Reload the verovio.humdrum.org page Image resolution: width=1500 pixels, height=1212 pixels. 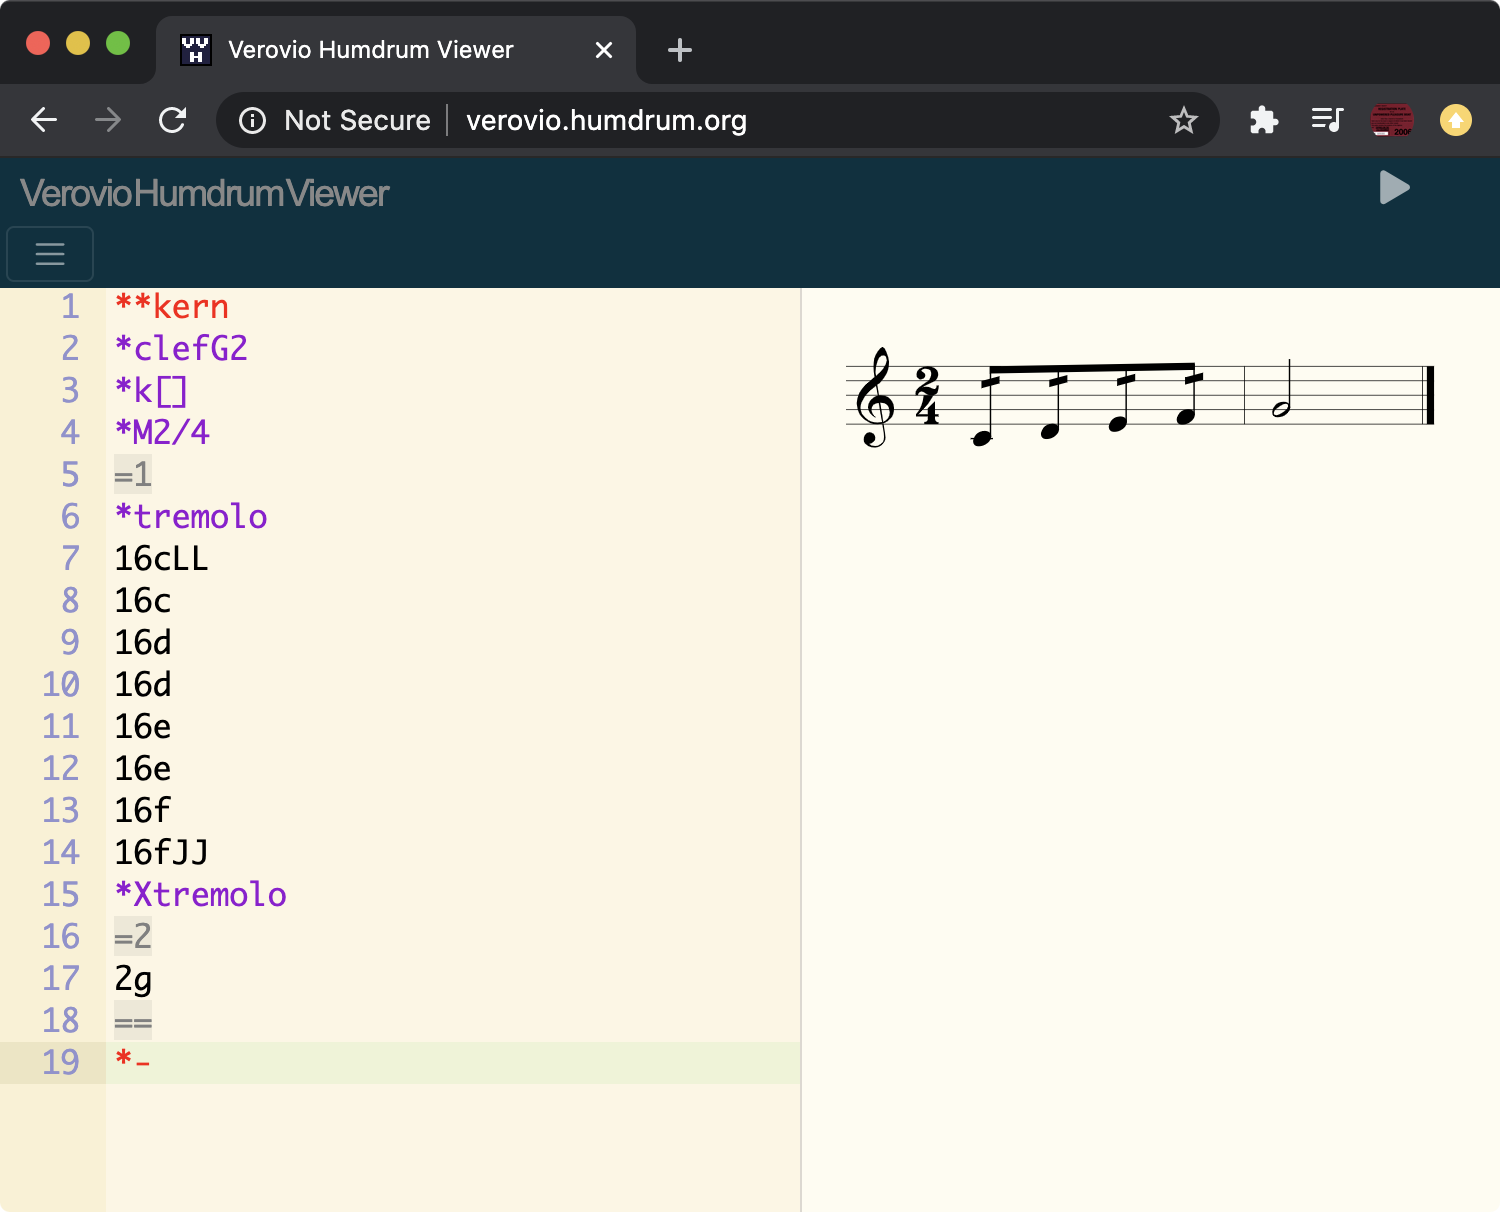[172, 120]
